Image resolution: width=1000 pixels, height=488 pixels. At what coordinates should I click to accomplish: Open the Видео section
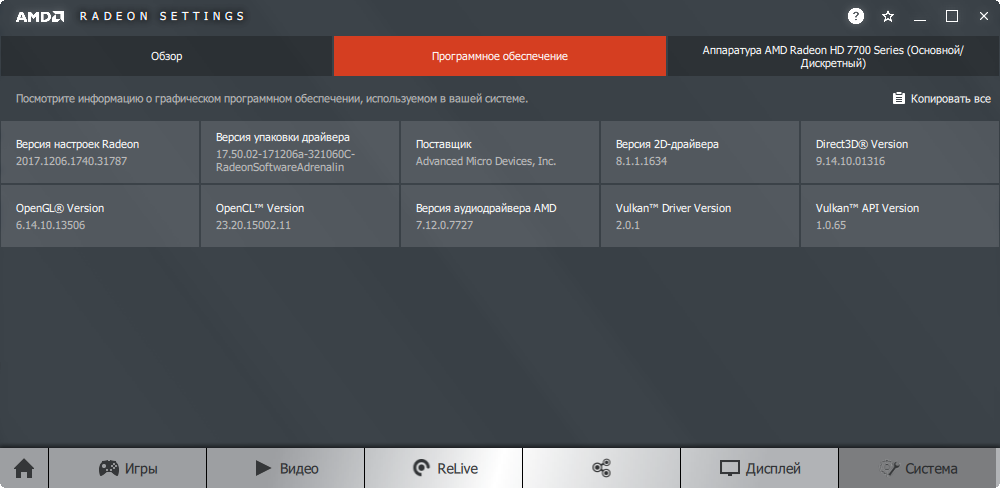click(286, 468)
